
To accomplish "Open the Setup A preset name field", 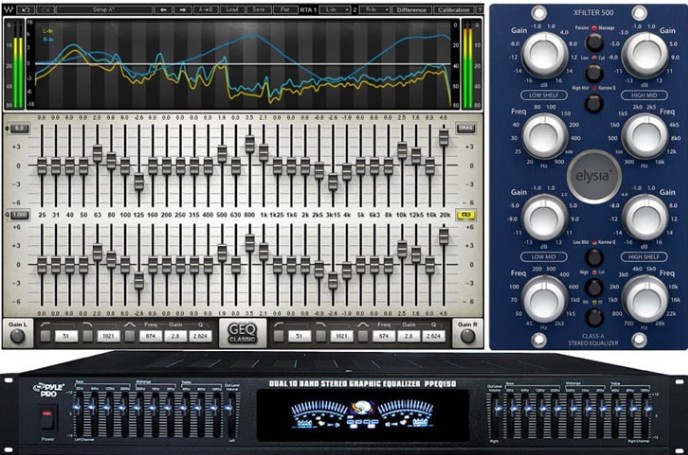I will (104, 10).
